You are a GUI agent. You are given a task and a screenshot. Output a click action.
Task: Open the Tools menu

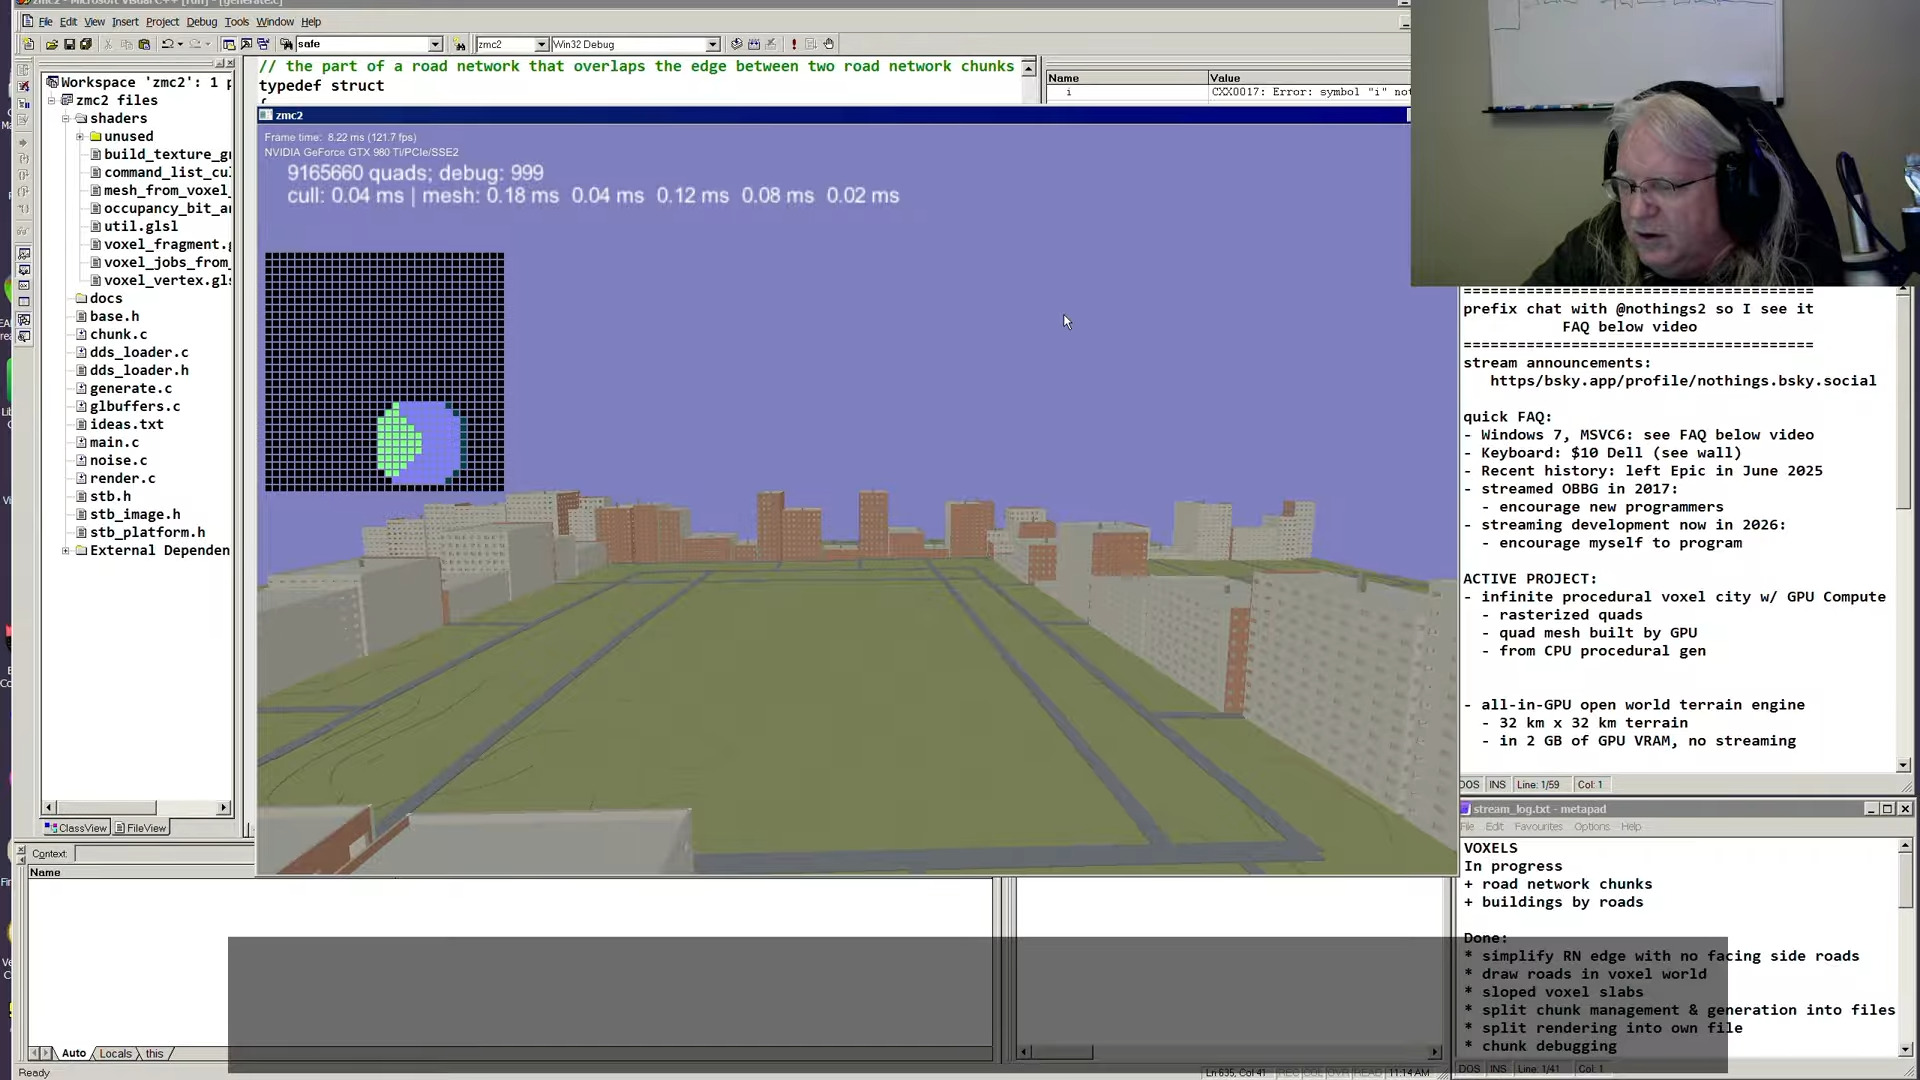[x=237, y=22]
